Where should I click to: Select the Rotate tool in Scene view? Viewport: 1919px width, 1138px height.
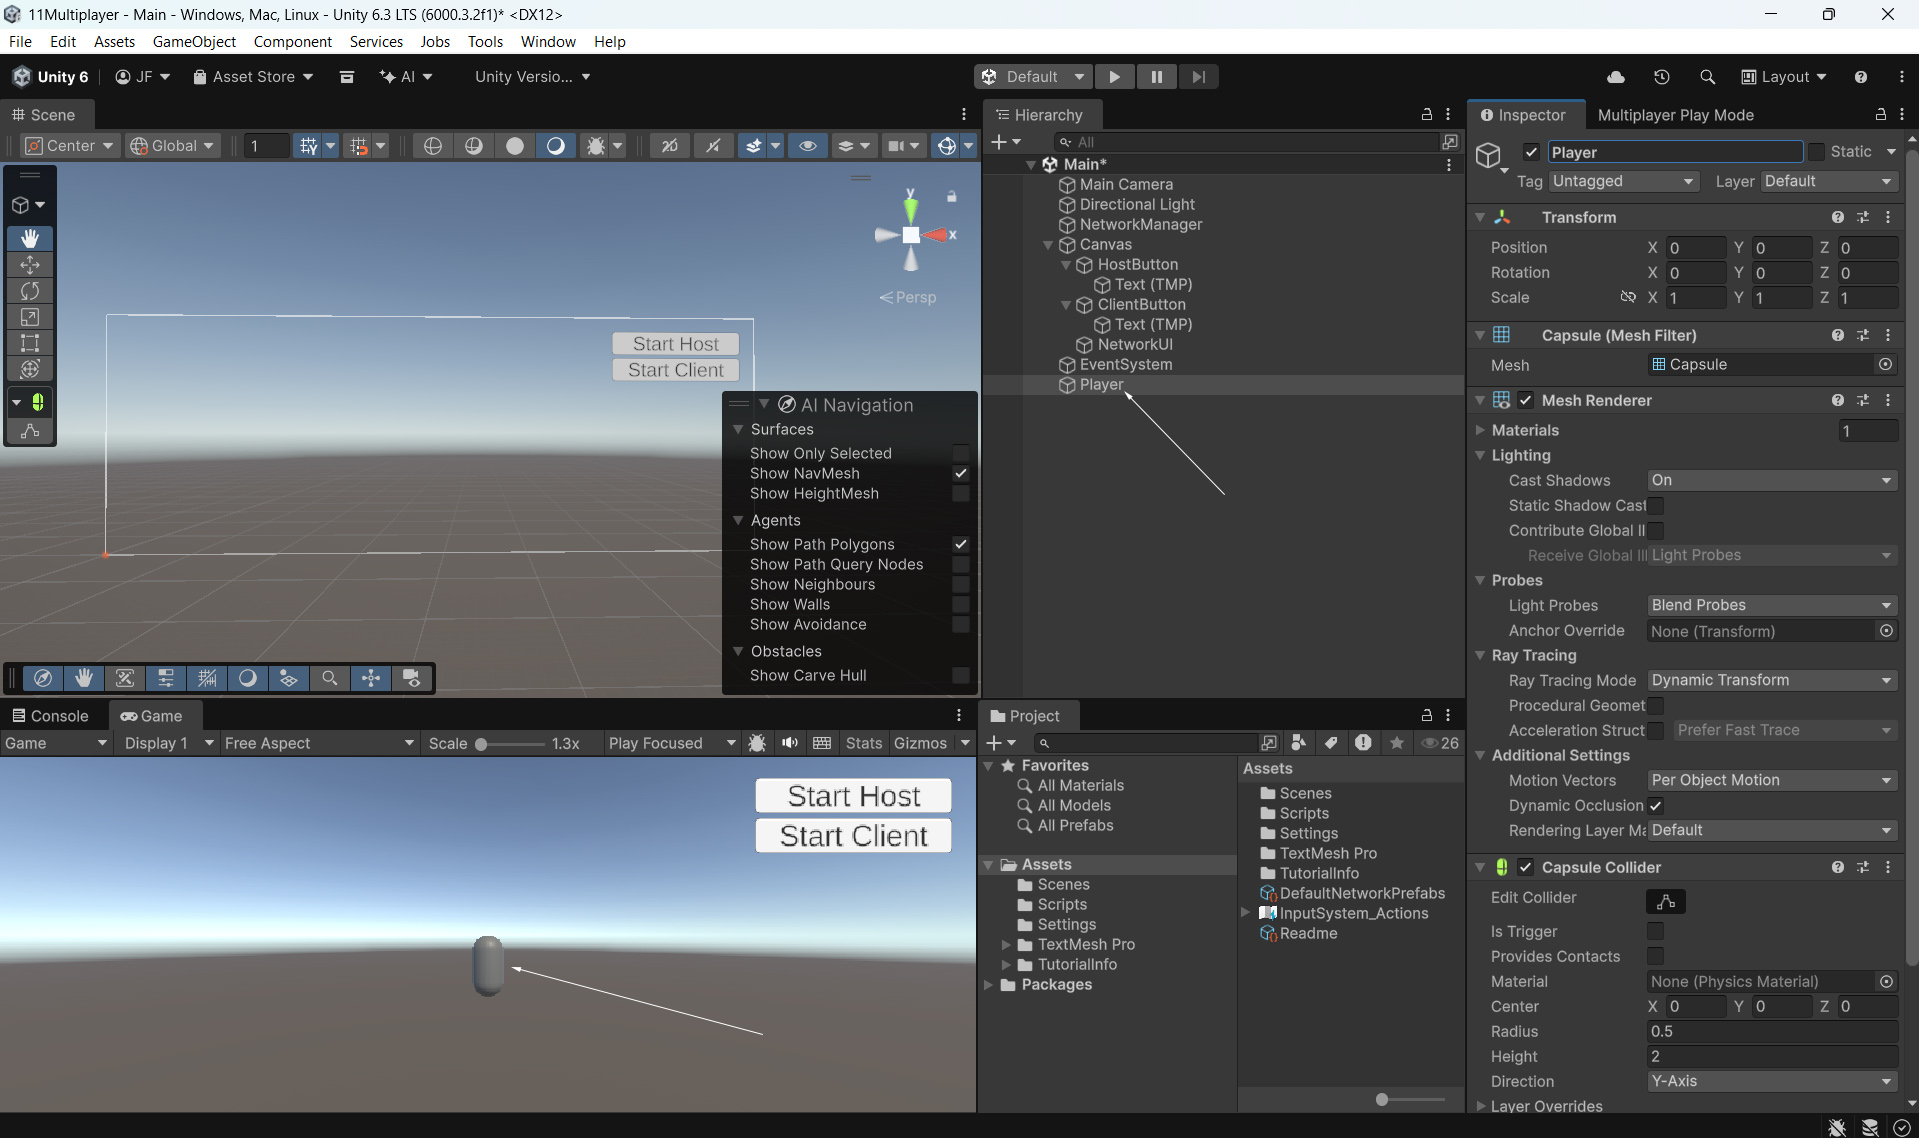tap(30, 291)
